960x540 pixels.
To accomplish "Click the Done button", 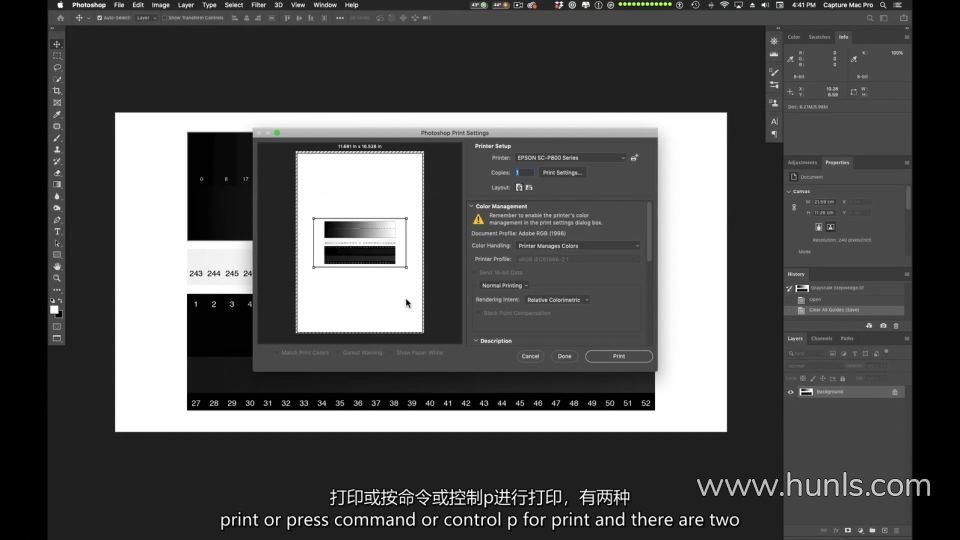I will coord(564,356).
